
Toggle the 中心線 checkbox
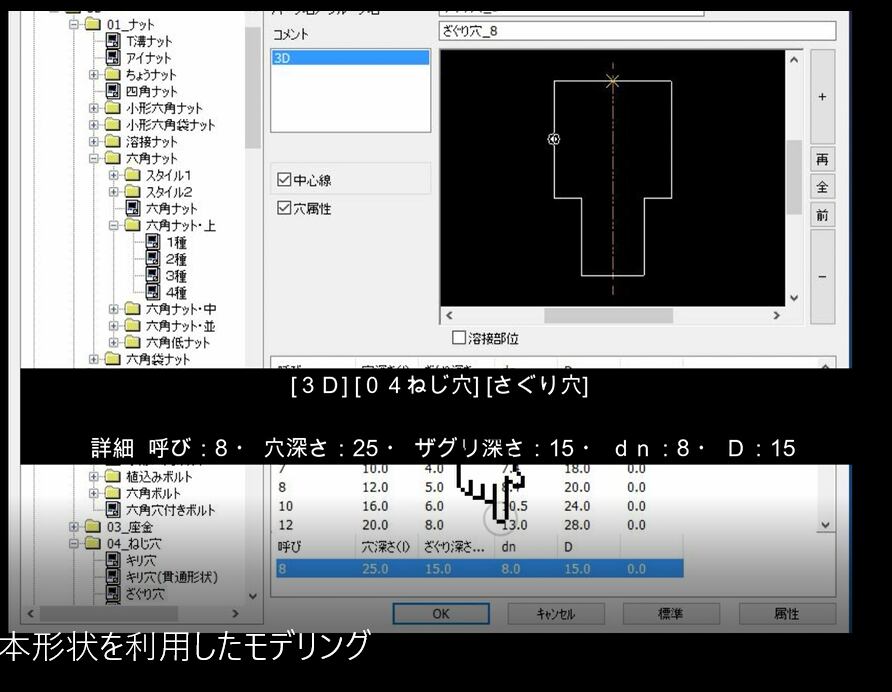[x=284, y=180]
